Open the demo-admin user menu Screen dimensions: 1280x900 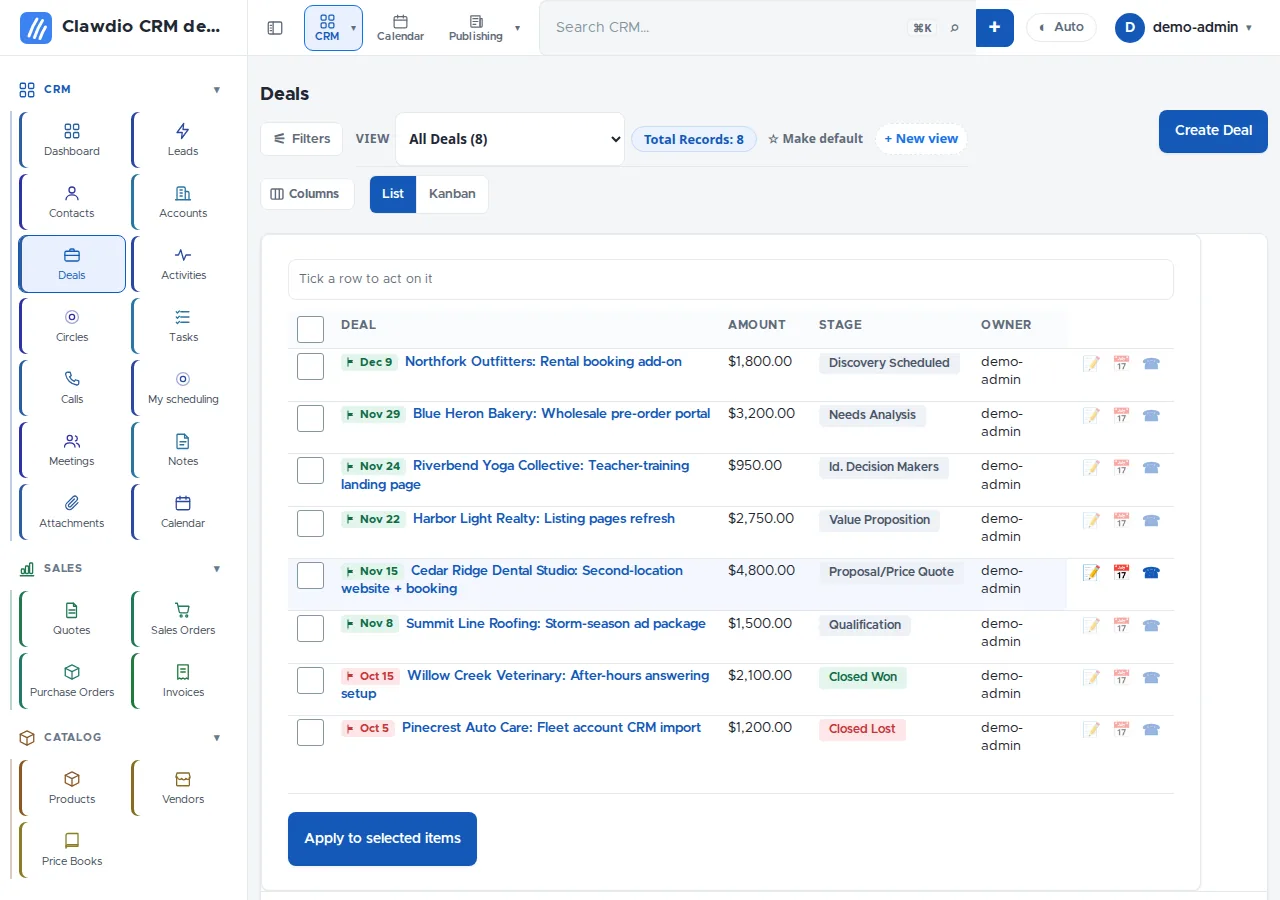[1185, 28]
